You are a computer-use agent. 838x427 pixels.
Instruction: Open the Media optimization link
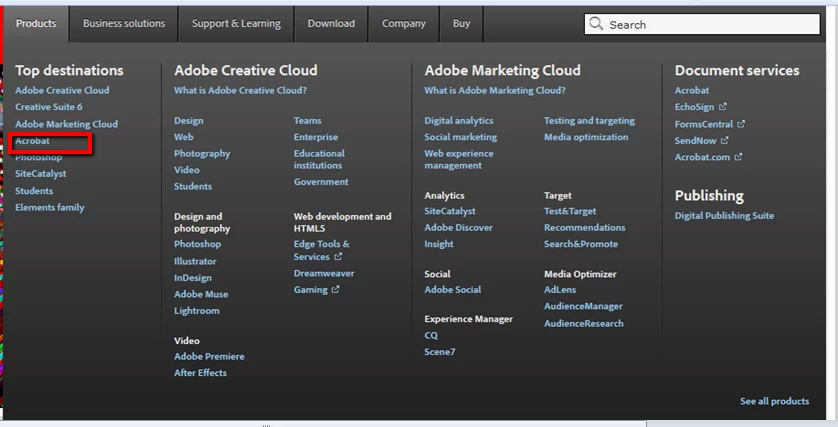pyautogui.click(x=586, y=137)
